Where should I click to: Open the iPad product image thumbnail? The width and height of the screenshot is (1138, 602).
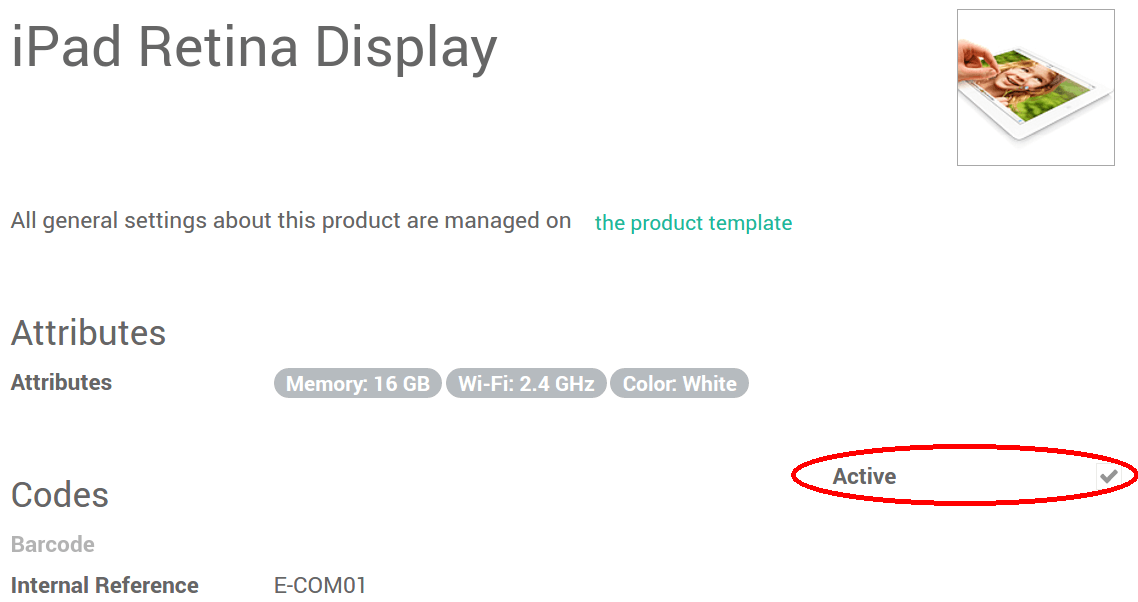(1035, 88)
